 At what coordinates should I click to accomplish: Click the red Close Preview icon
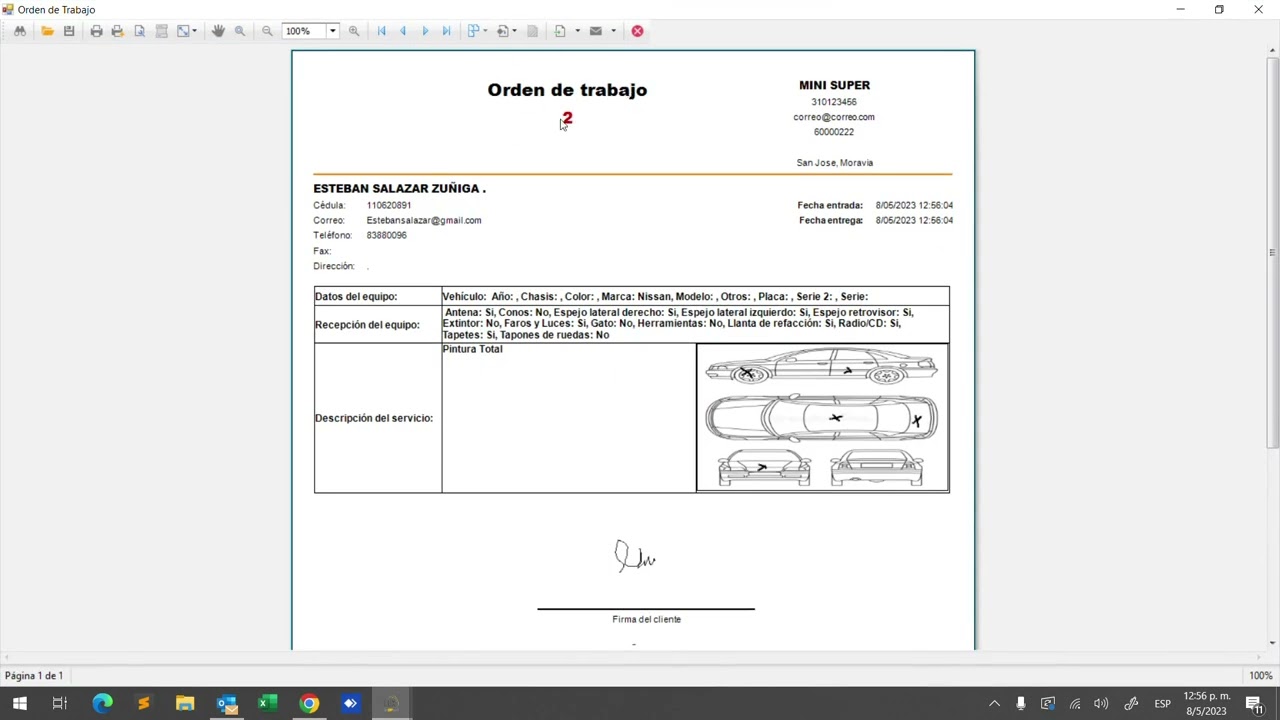click(637, 31)
